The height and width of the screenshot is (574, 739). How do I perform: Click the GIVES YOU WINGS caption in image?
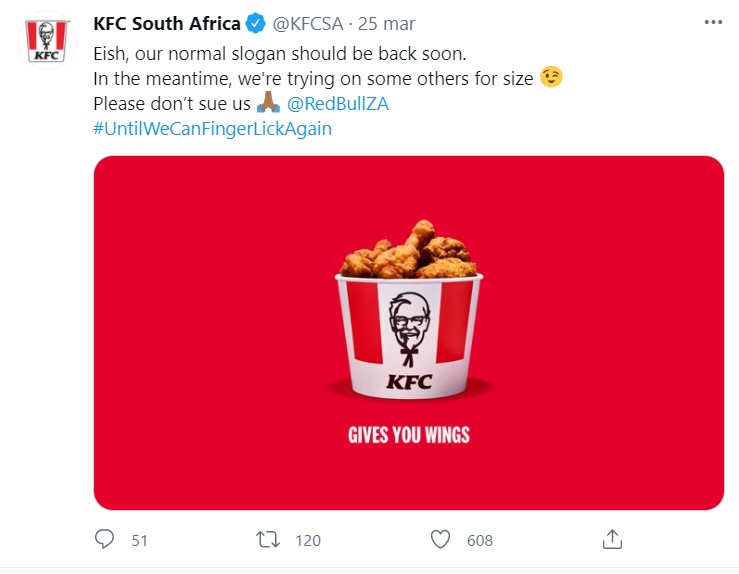(x=408, y=435)
